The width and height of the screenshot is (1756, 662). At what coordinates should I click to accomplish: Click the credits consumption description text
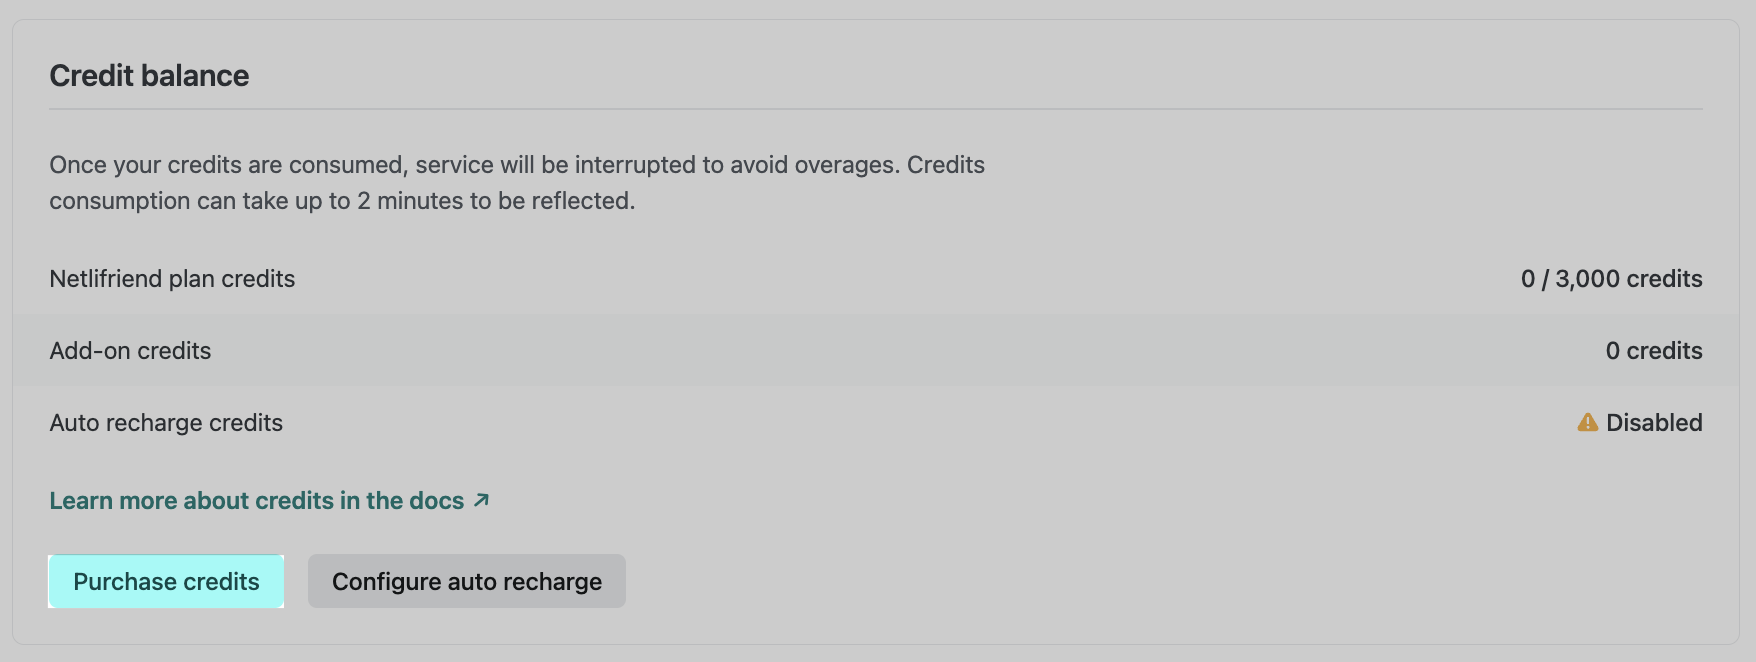point(516,182)
